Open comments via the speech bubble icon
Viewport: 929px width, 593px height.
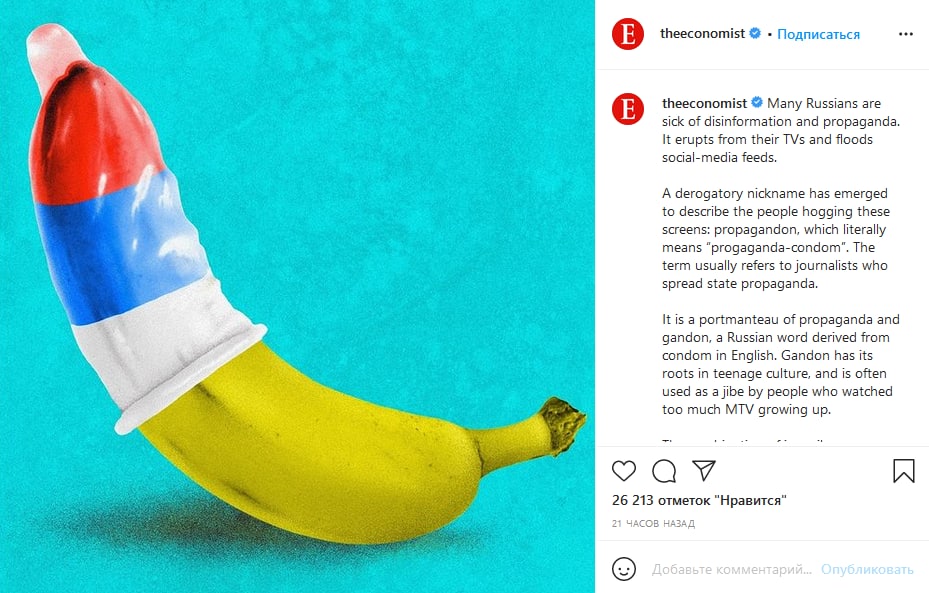tap(664, 471)
